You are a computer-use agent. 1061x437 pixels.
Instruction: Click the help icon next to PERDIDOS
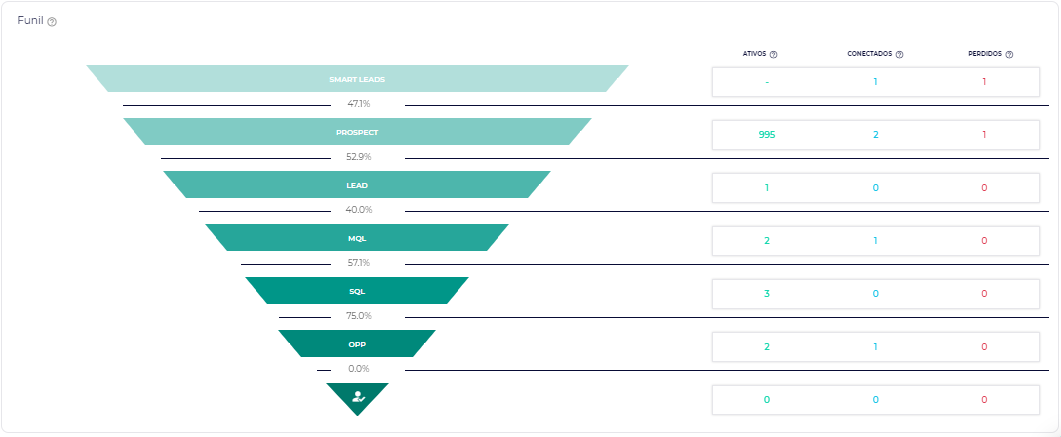(x=1010, y=55)
